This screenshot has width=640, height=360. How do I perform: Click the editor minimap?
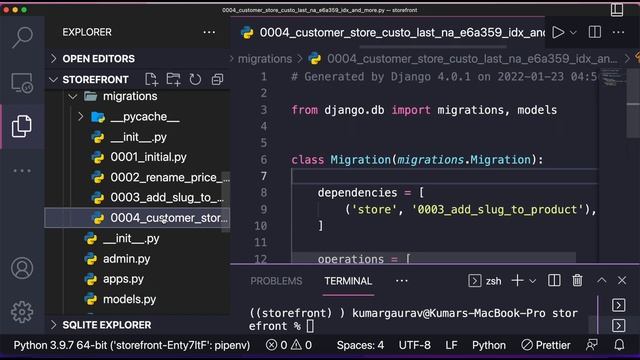[612, 78]
